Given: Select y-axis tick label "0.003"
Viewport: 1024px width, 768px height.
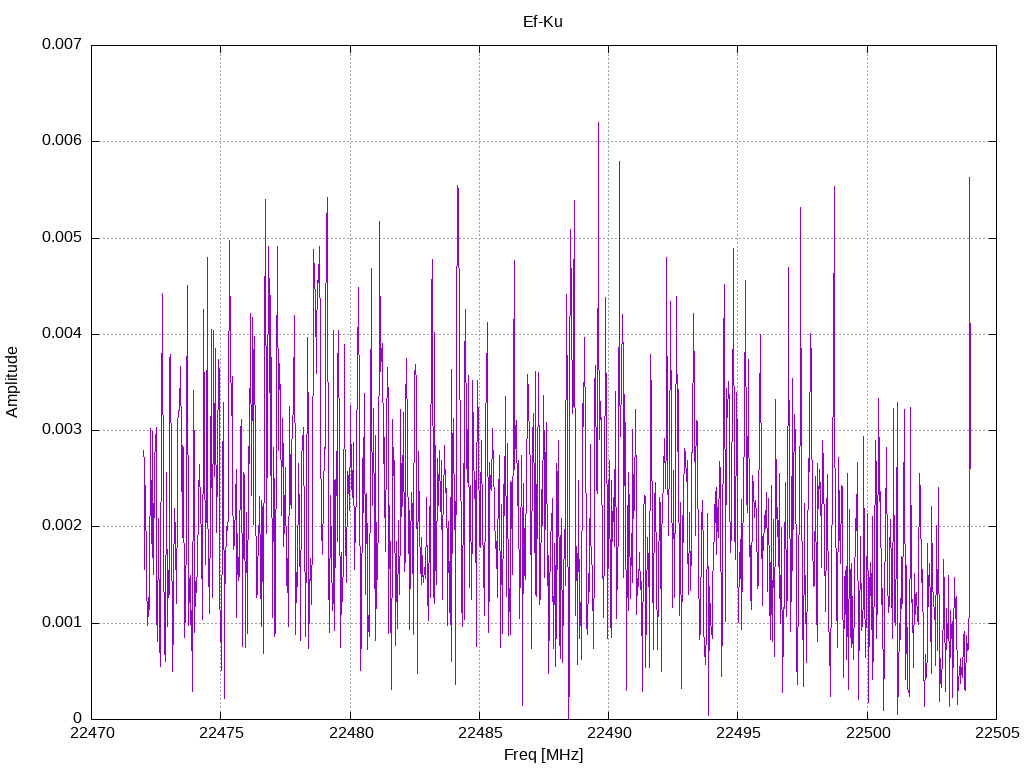Looking at the screenshot, I should point(62,429).
